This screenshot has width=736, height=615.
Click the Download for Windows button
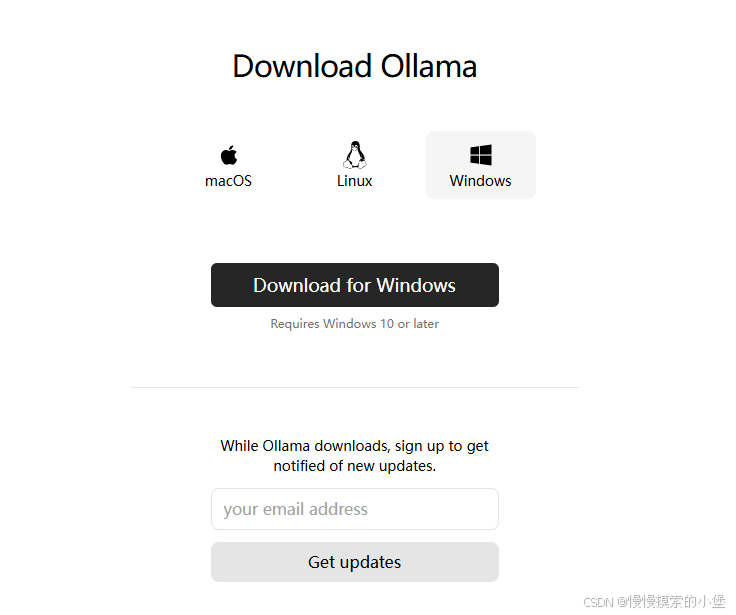click(355, 285)
